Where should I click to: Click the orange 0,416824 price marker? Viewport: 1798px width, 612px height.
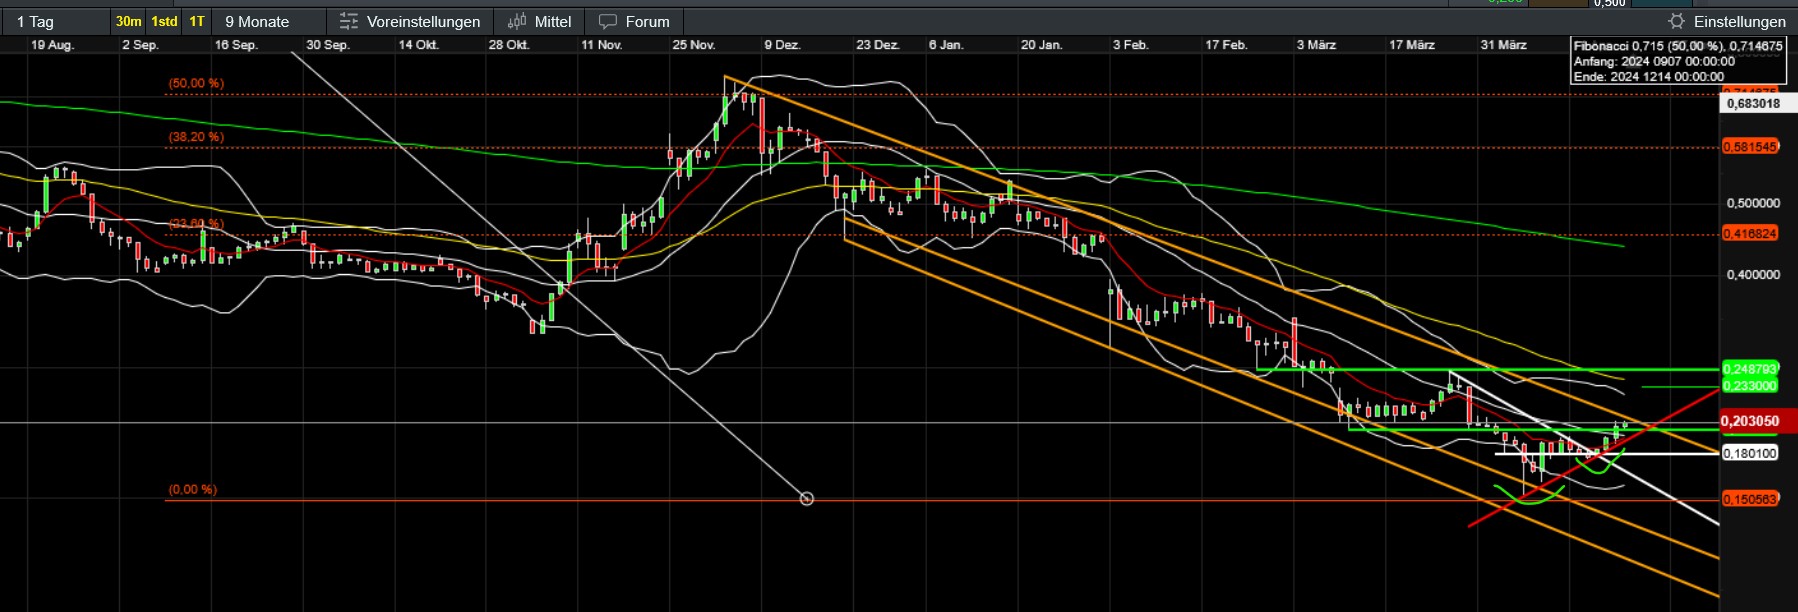[1750, 233]
